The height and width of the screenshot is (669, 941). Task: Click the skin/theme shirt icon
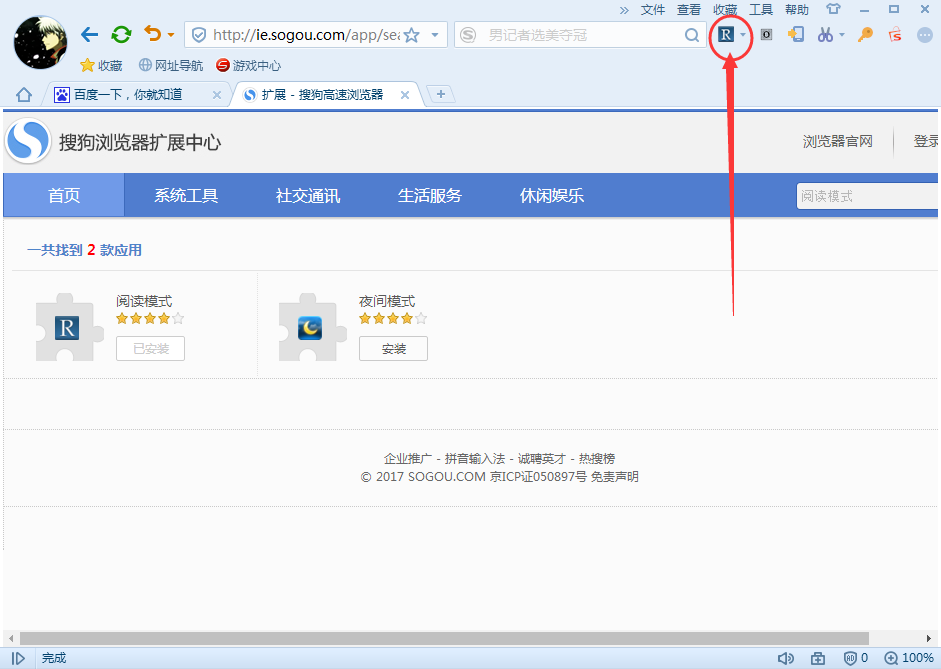pyautogui.click(x=832, y=9)
